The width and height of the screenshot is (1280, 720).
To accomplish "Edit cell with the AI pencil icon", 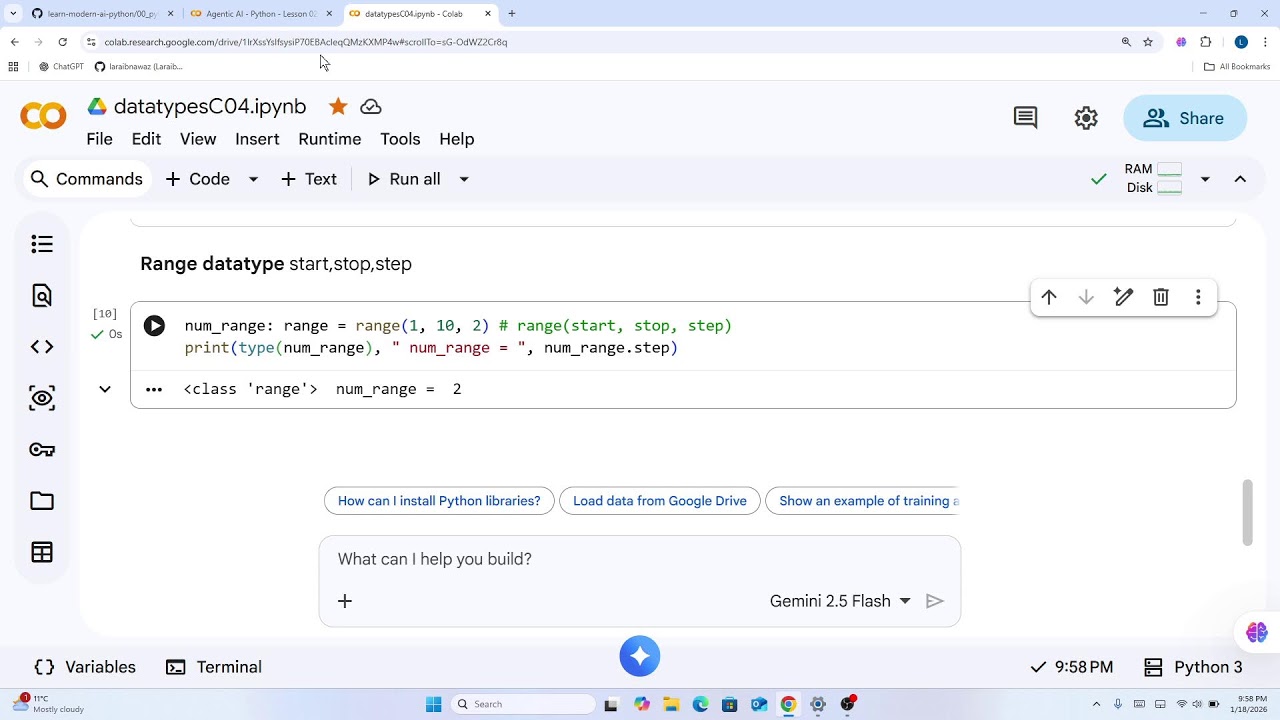I will [x=1124, y=297].
